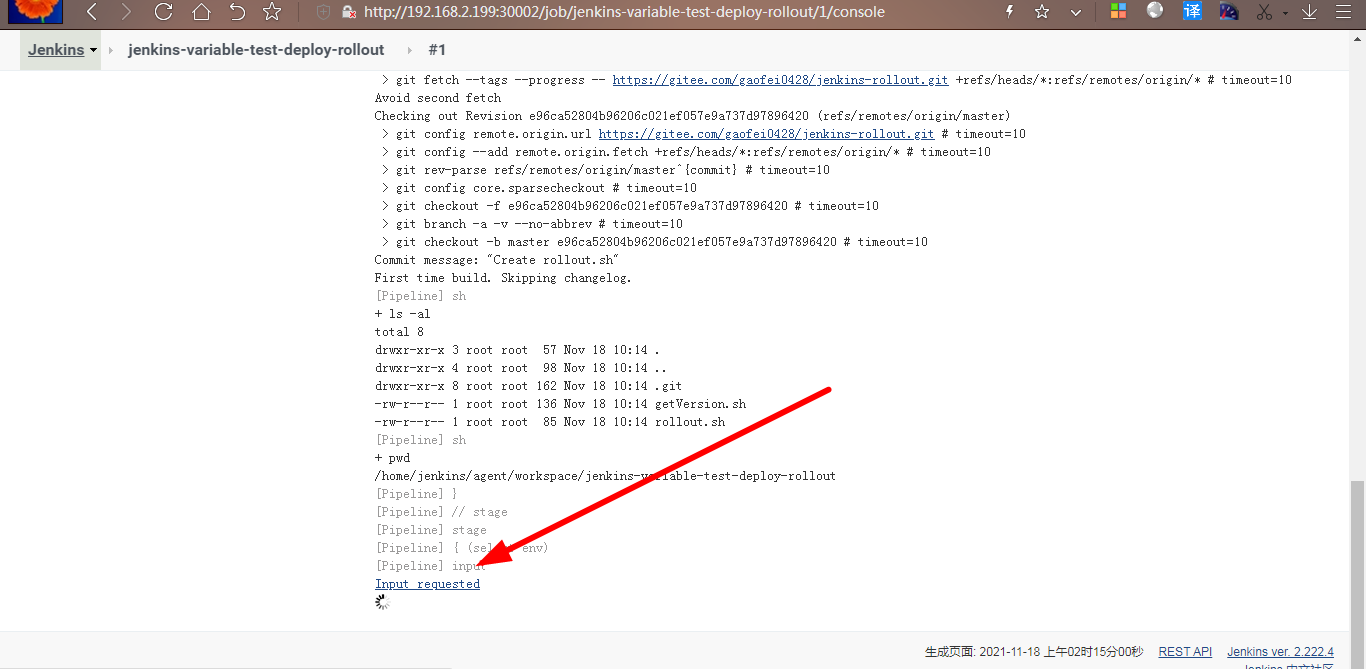Open the Jenkins breadcrumb link
Screen dimensions: 1366x669
click(x=56, y=50)
